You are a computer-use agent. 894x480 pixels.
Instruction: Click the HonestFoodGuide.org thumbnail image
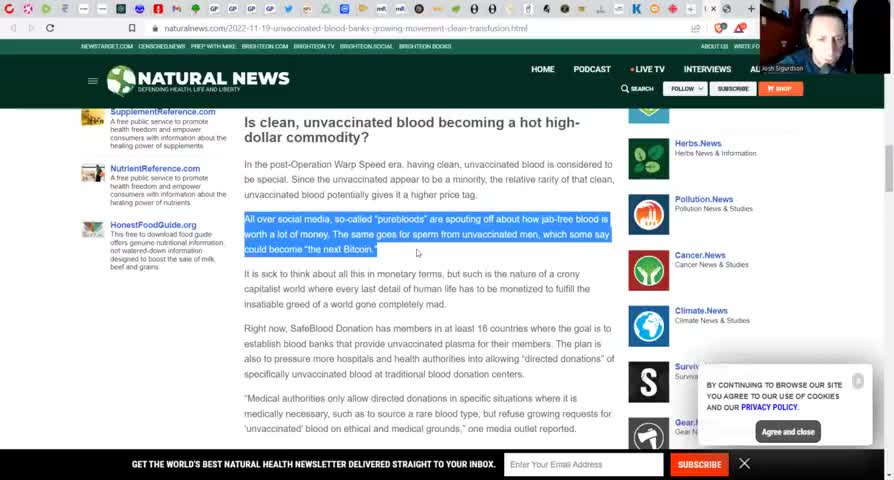coord(93,229)
